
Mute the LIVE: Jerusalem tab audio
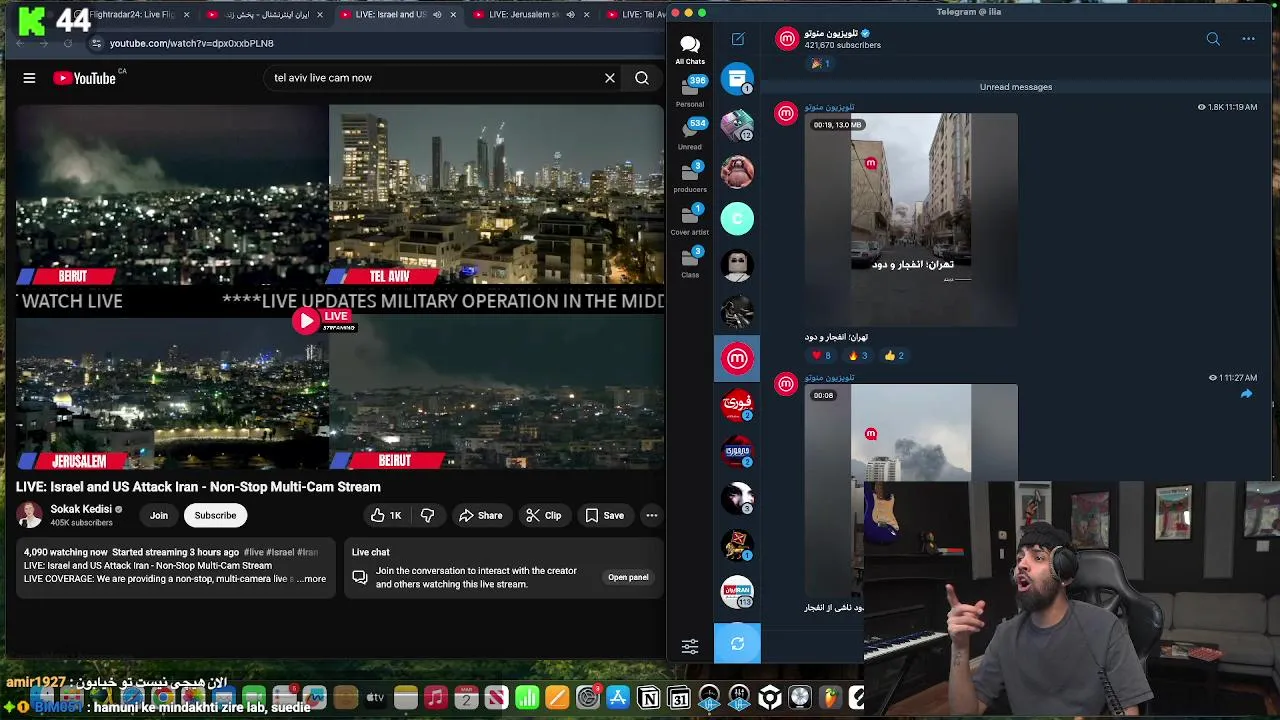(x=570, y=15)
